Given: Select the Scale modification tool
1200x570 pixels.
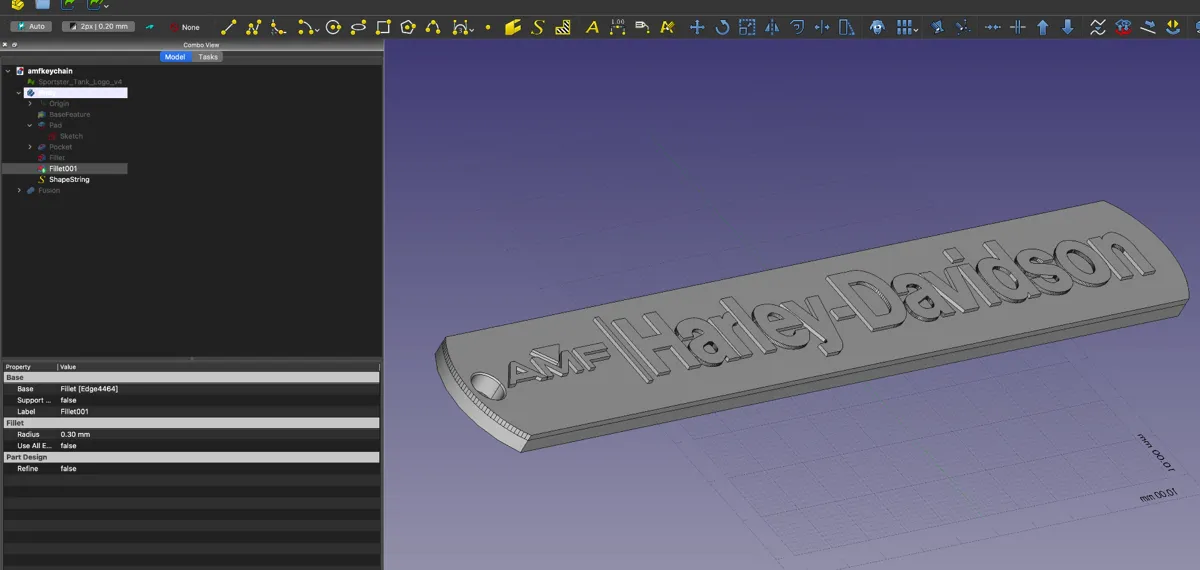Looking at the screenshot, I should pyautogui.click(x=747, y=28).
